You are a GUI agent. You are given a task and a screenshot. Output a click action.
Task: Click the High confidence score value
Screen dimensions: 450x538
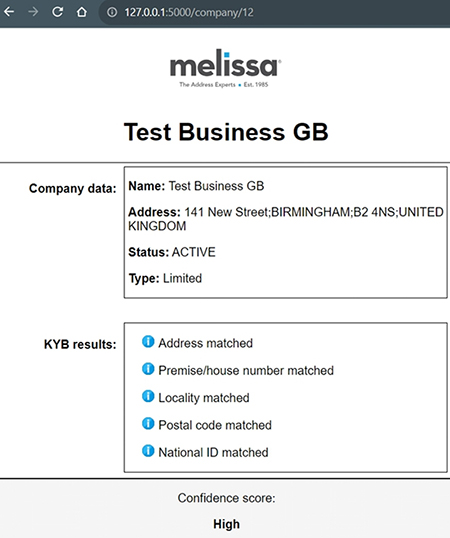[226, 524]
